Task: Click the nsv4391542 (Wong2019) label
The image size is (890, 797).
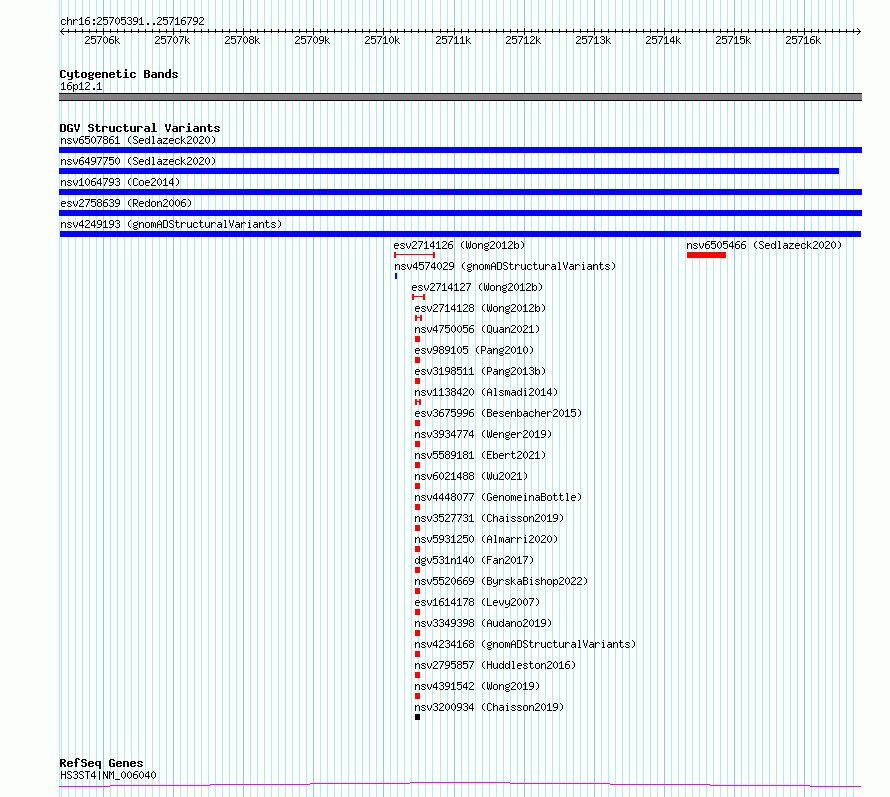Action: pyautogui.click(x=477, y=686)
